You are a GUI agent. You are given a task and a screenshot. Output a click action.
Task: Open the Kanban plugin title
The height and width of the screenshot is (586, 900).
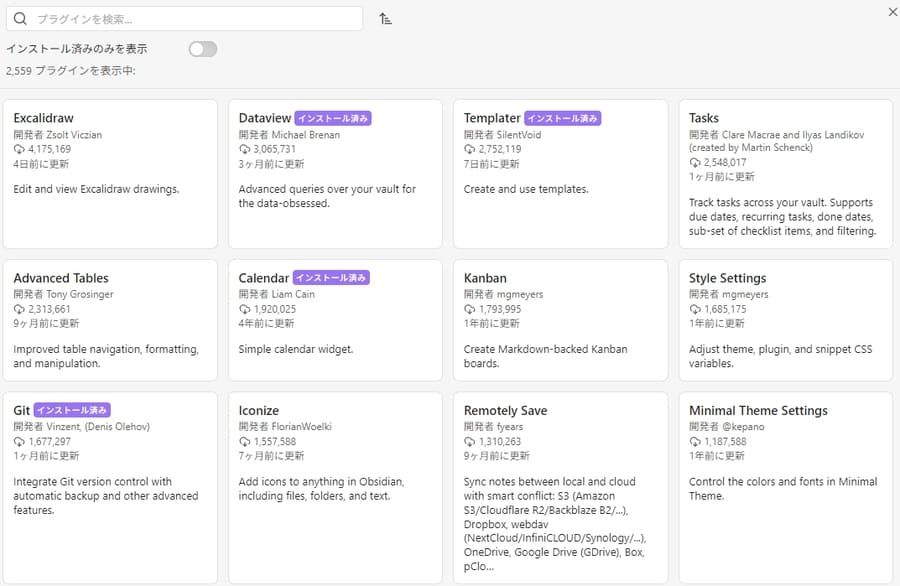pos(485,278)
